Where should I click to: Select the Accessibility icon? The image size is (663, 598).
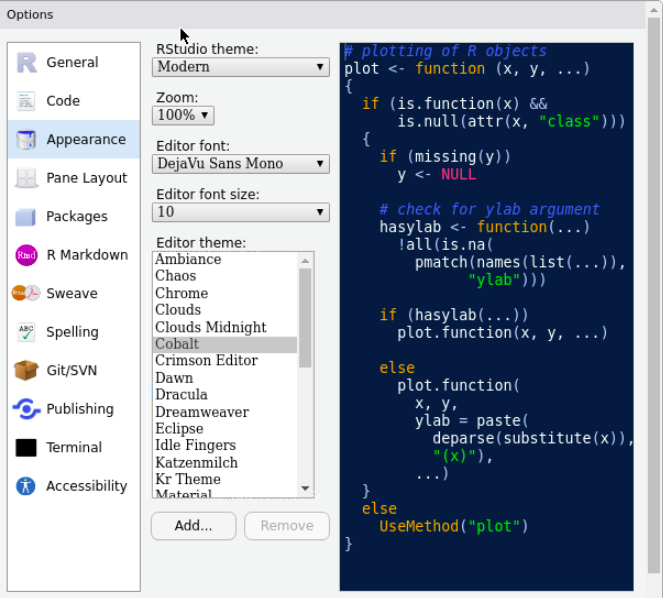[x=26, y=486]
